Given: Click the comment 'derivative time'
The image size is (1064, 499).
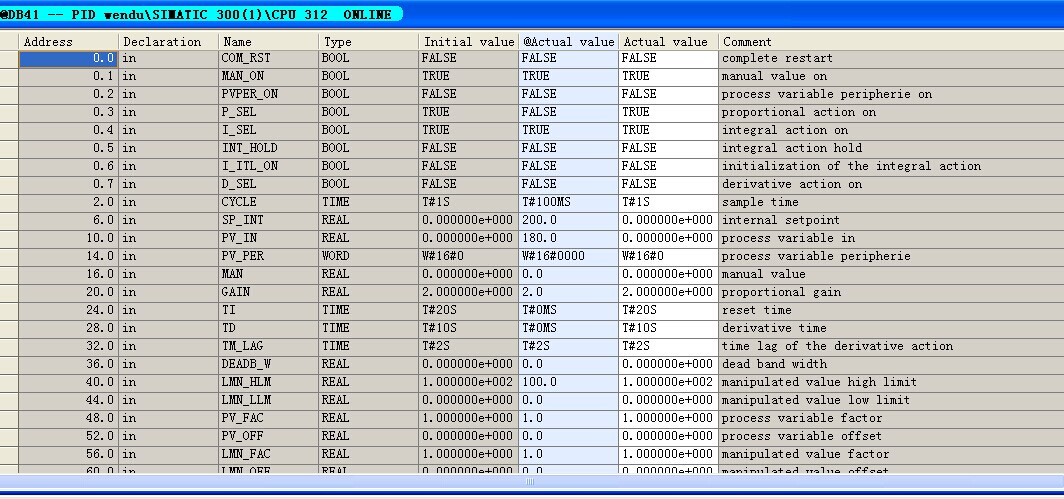Looking at the screenshot, I should [774, 328].
